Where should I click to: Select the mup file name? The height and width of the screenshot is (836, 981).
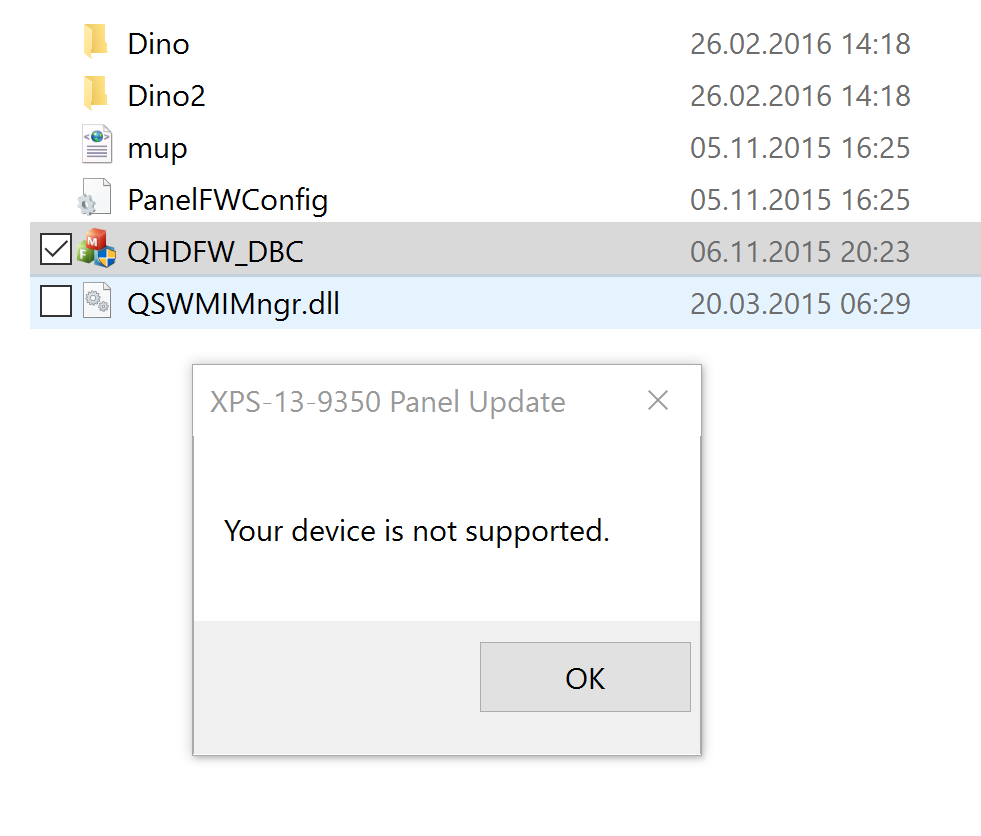[157, 149]
